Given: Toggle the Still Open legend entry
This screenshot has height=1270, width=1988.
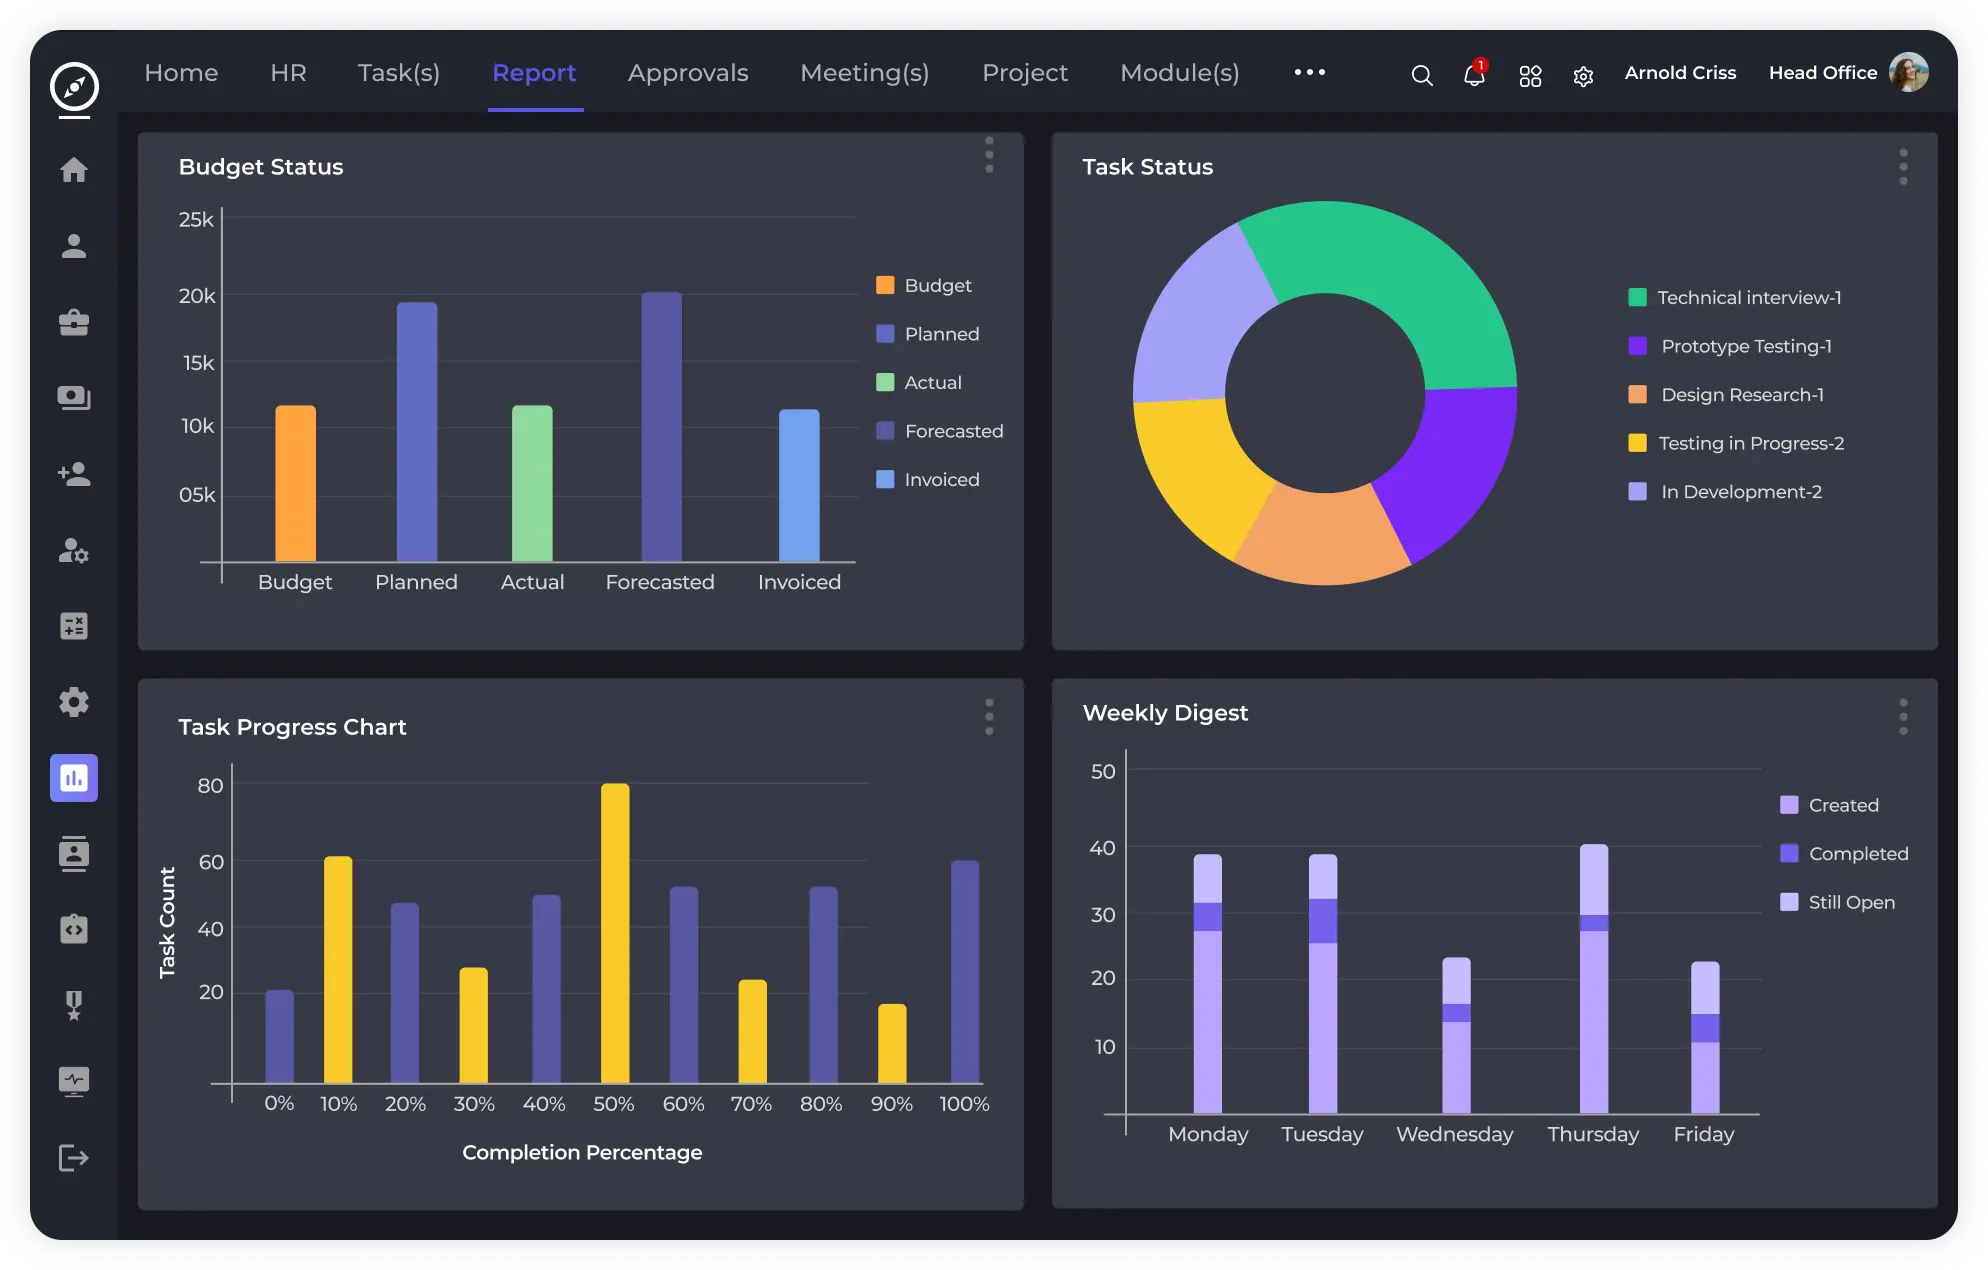Looking at the screenshot, I should pyautogui.click(x=1837, y=902).
